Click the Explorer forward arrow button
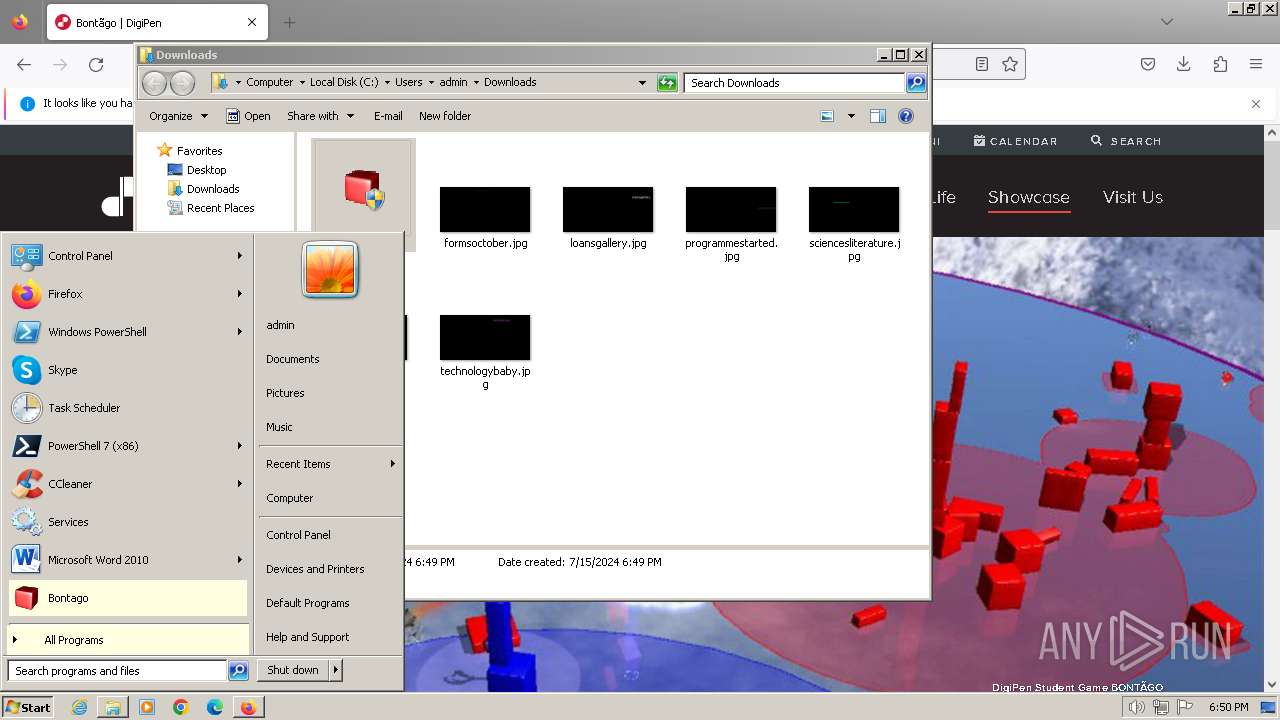Screen dimensions: 1280x720 click(x=182, y=83)
